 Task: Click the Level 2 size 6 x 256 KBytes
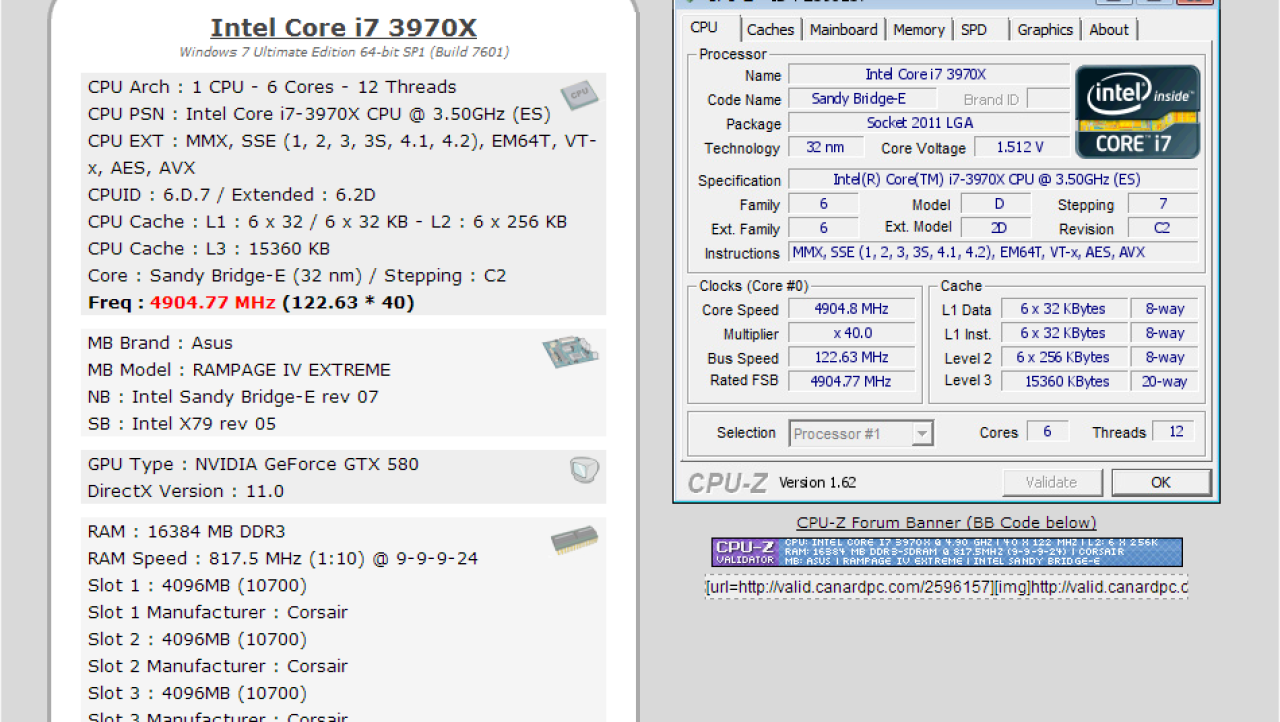[1063, 357]
